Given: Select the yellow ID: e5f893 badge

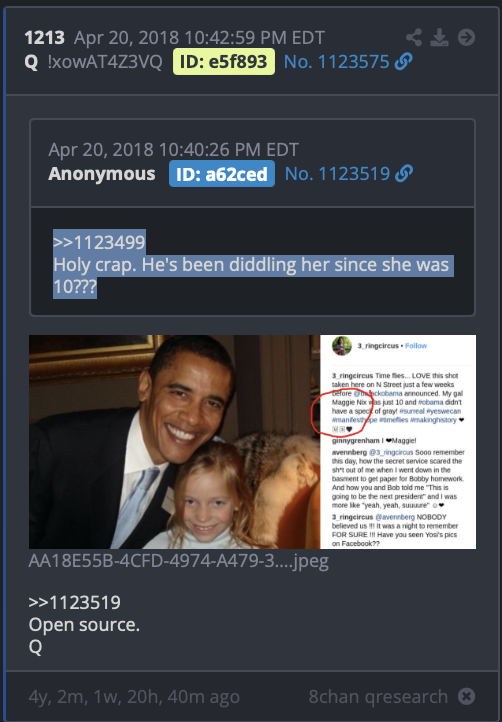Looking at the screenshot, I should [224, 61].
